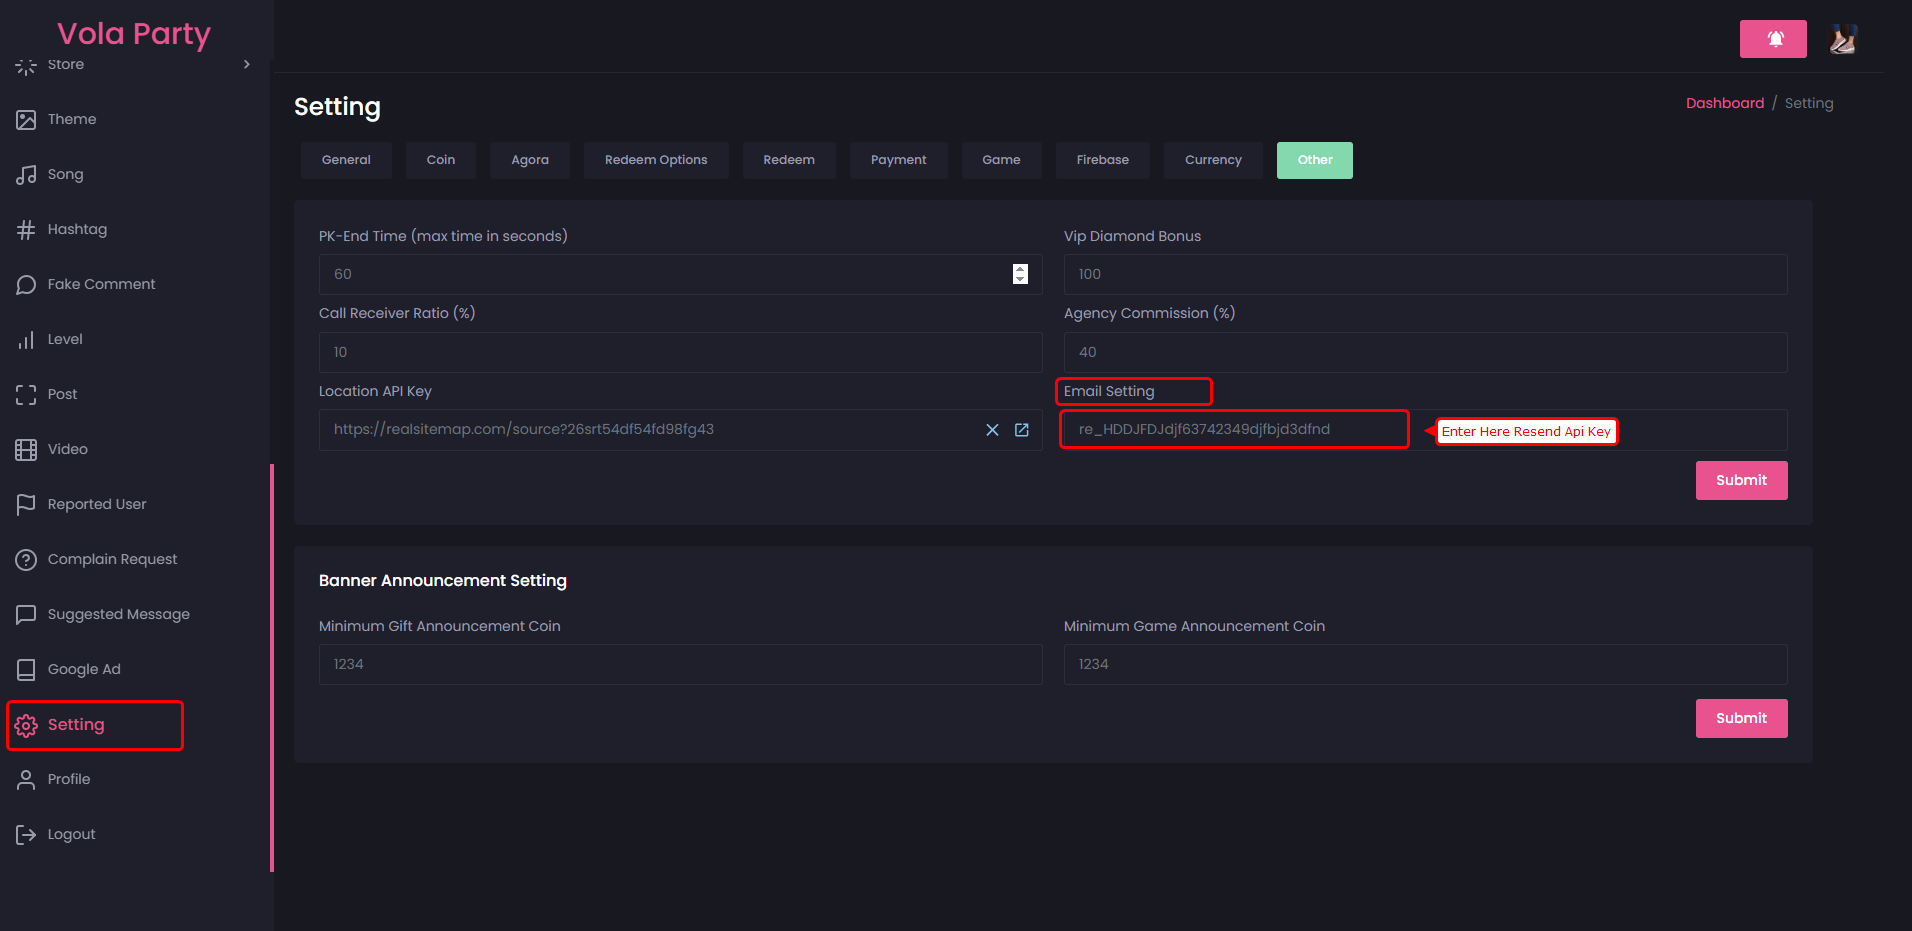Open the Theme sidebar icon

pyautogui.click(x=26, y=120)
